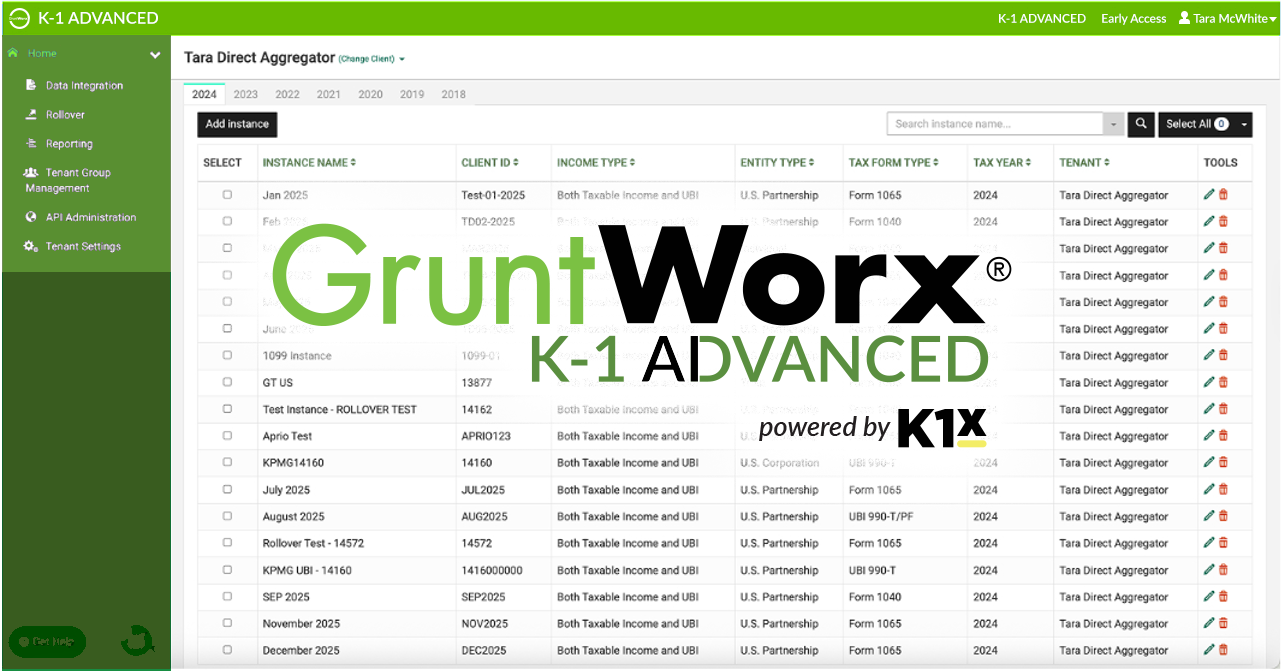The width and height of the screenshot is (1283, 671).
Task: Click the search magnifying glass button
Action: (1140, 124)
